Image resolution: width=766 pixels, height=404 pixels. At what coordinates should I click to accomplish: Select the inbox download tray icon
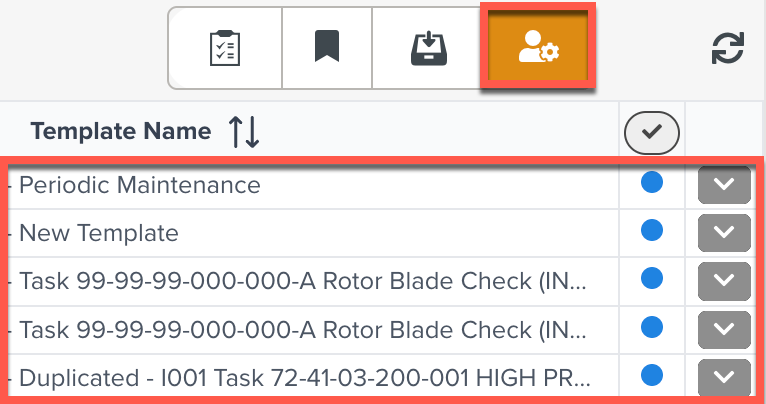pos(427,49)
